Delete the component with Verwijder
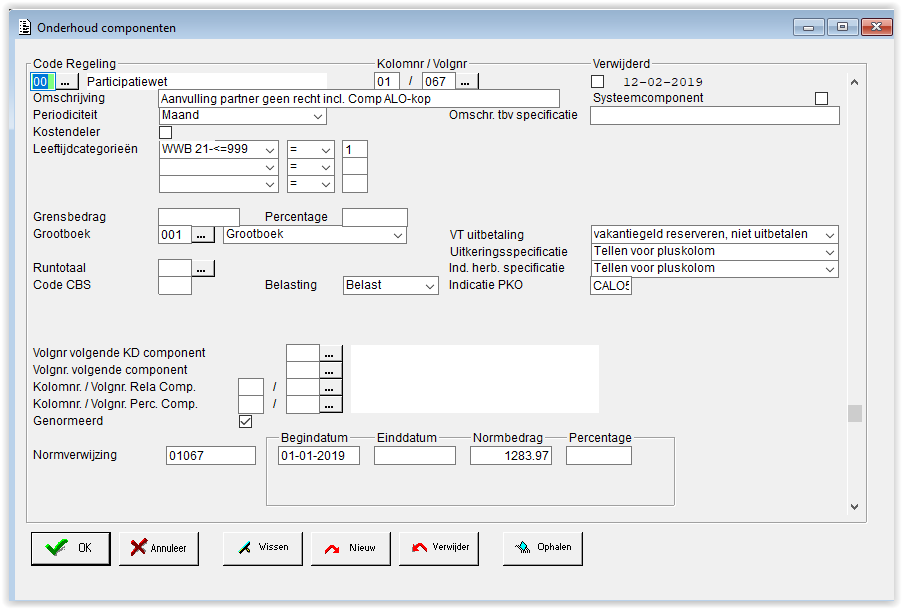This screenshot has height=609, width=902. [439, 548]
